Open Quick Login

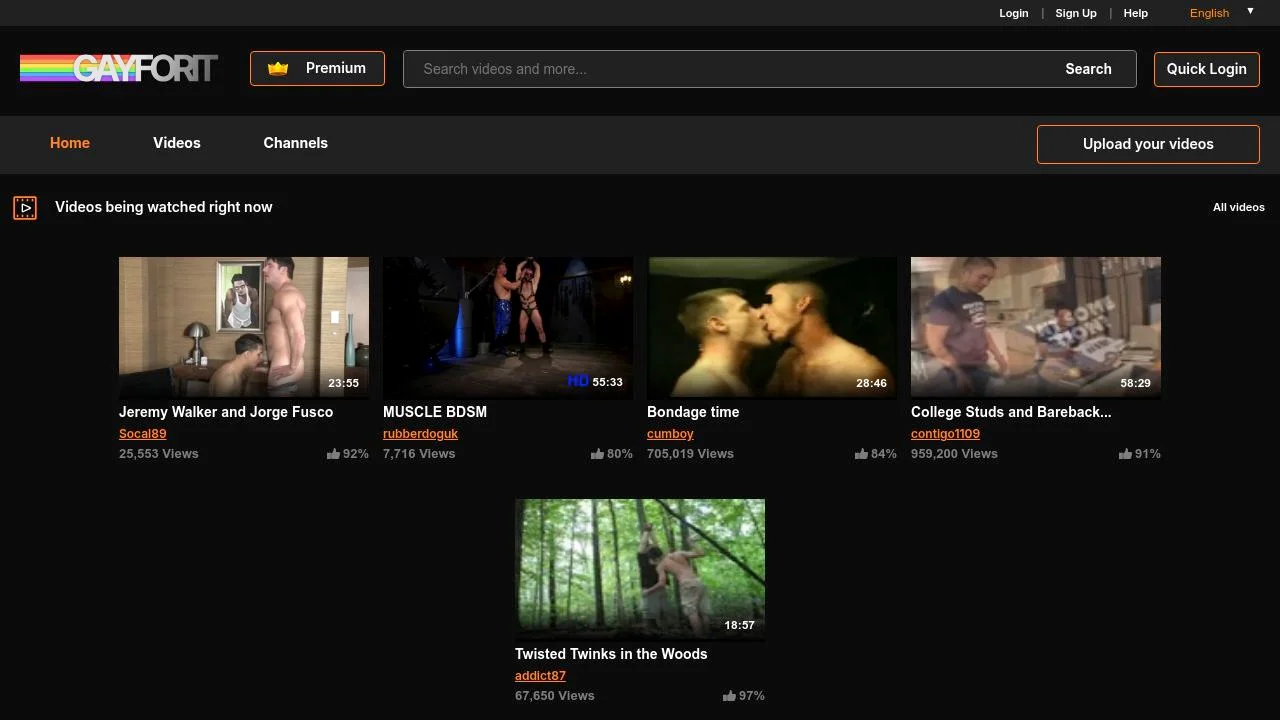1206,69
